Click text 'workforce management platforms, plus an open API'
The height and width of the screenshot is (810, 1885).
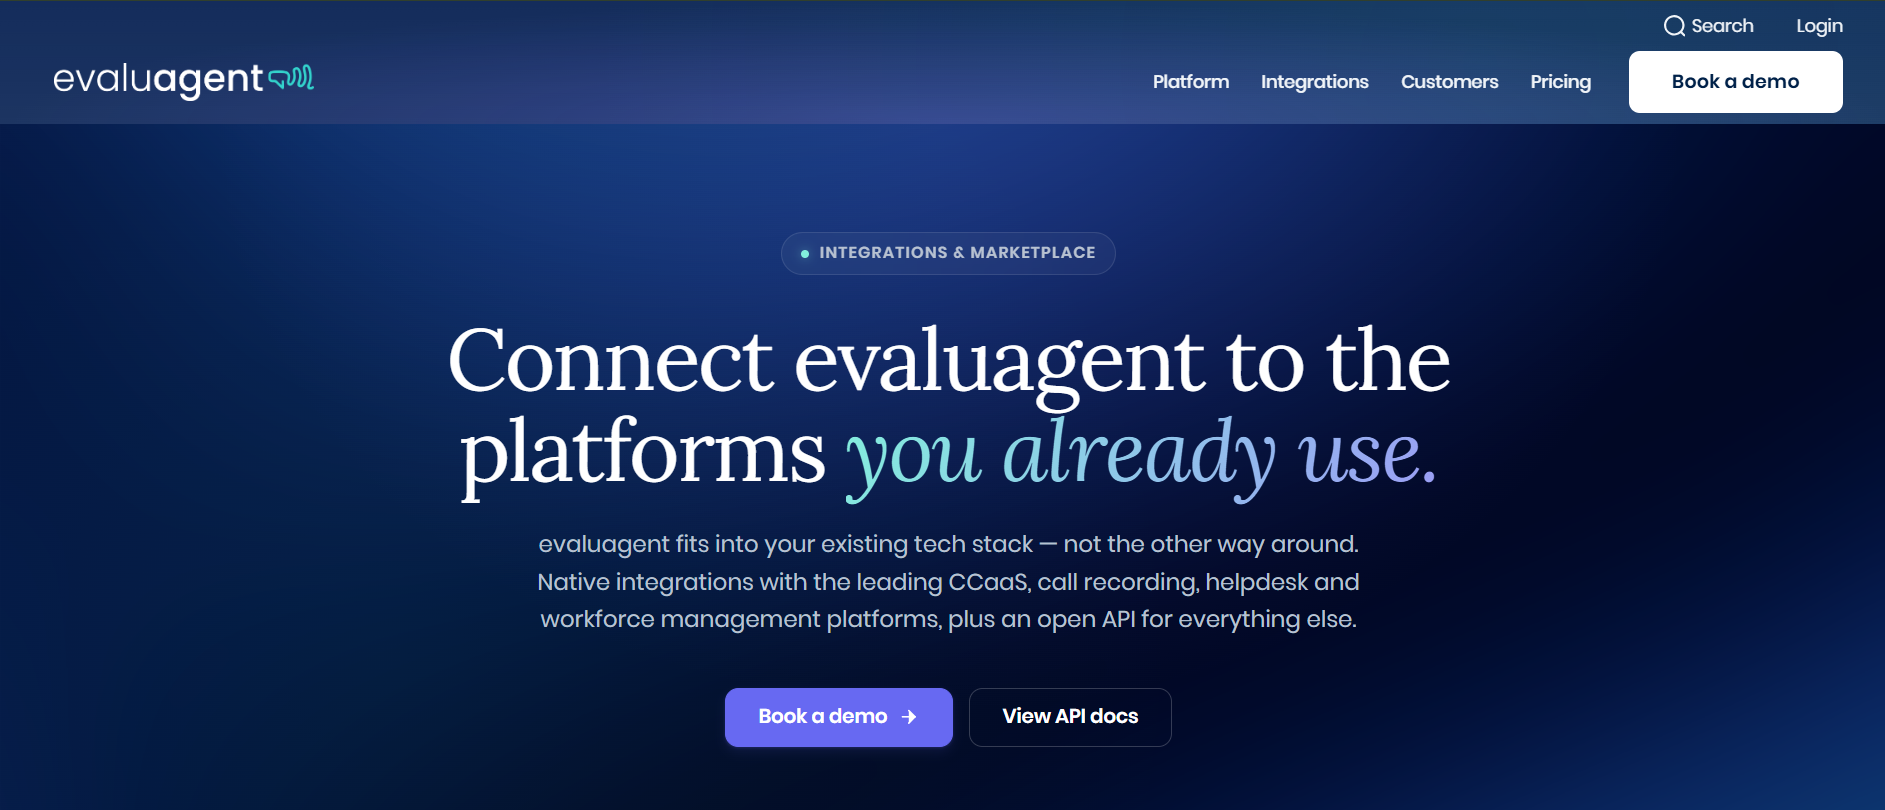(838, 619)
